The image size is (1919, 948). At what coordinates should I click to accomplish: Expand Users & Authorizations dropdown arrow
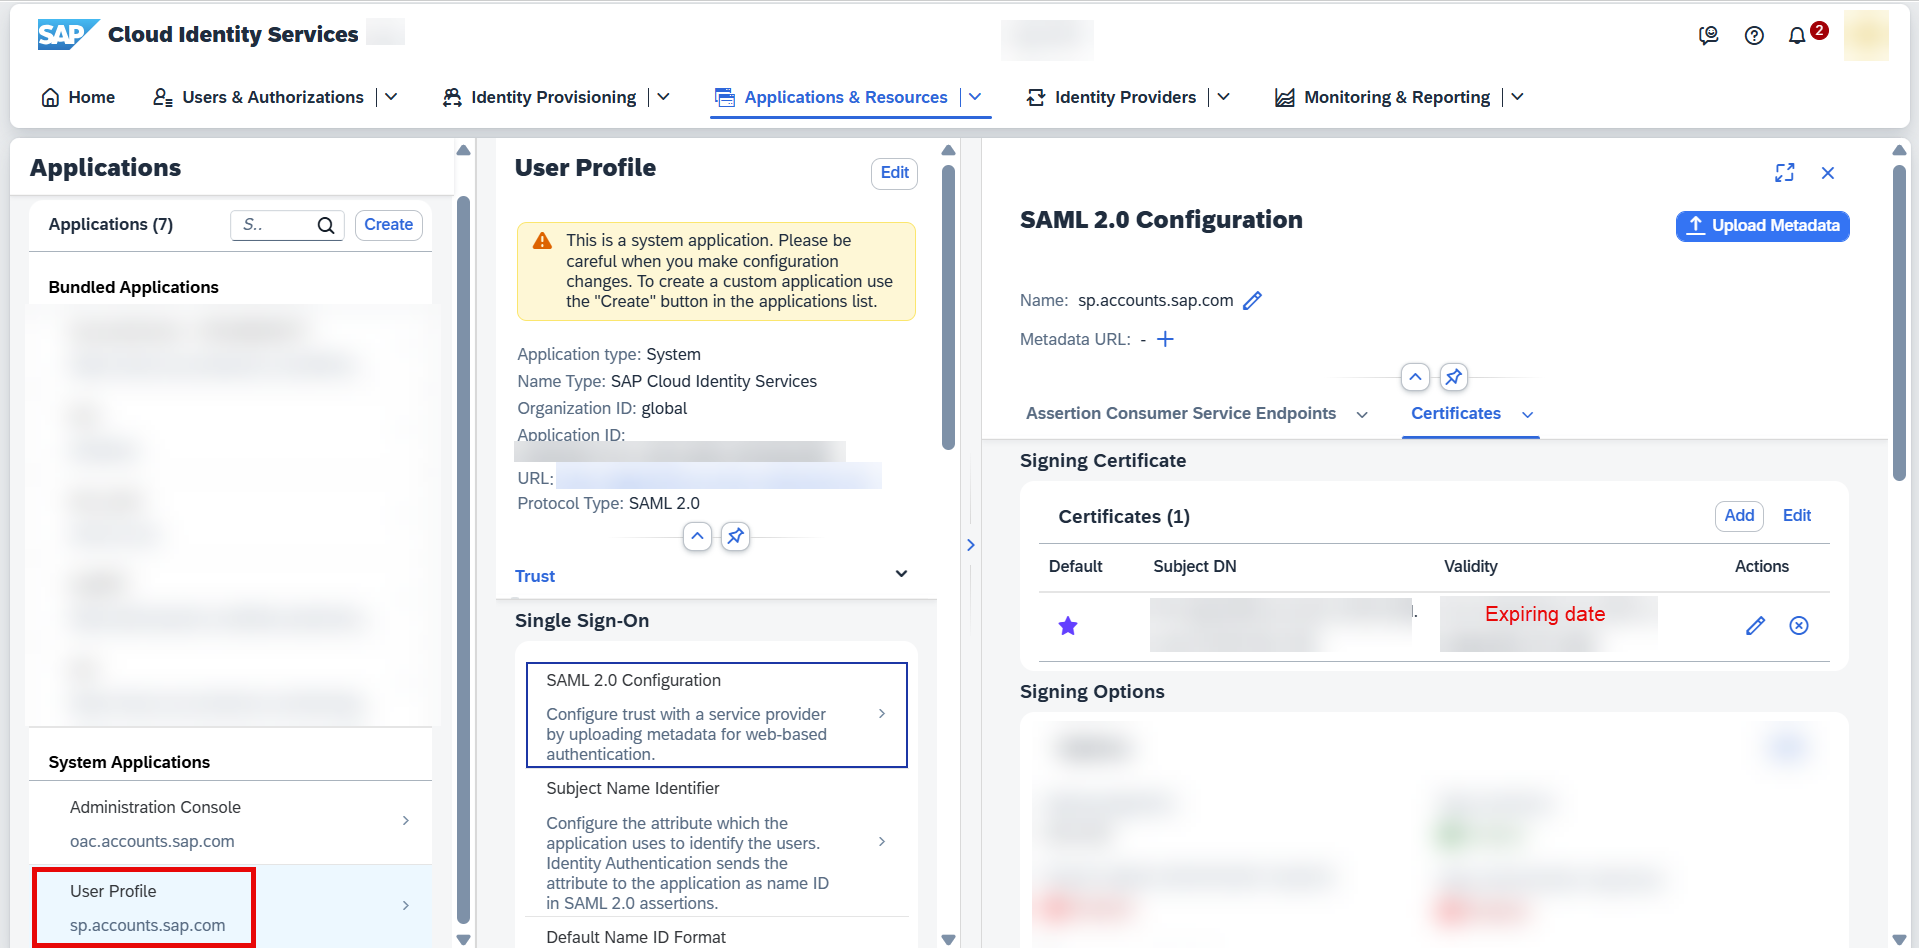(x=391, y=97)
